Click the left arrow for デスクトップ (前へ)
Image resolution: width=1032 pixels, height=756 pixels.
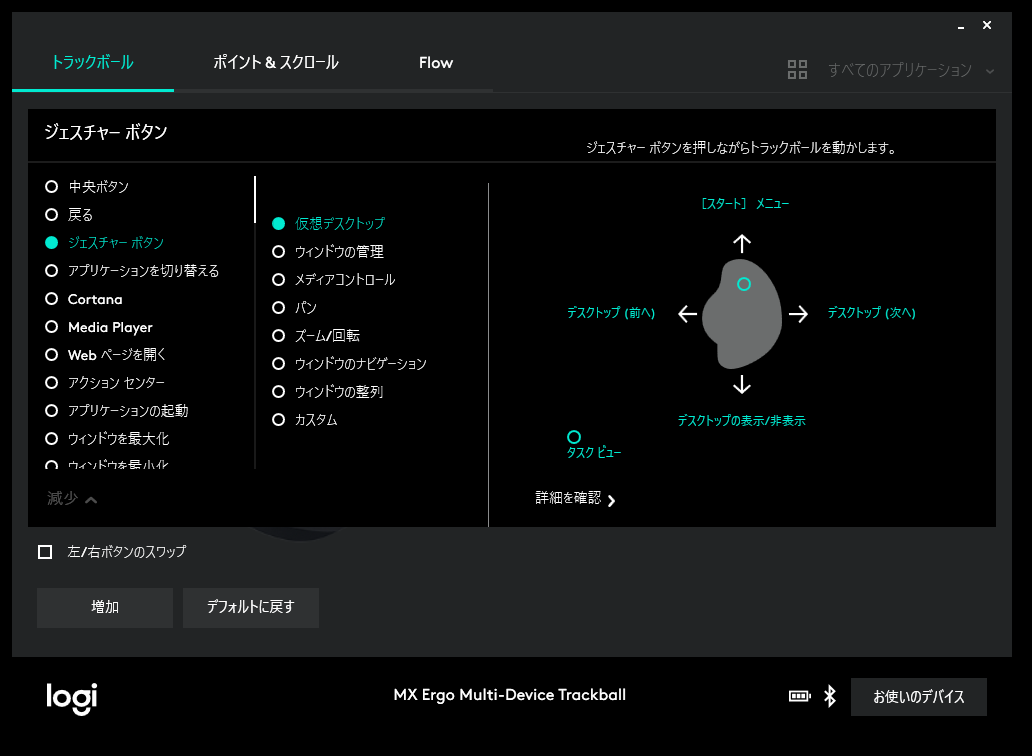coord(686,313)
